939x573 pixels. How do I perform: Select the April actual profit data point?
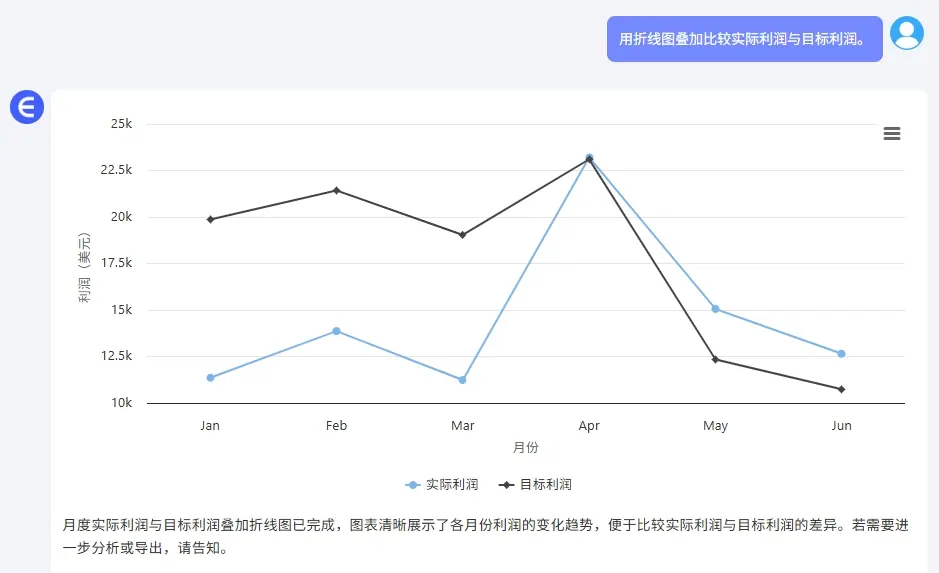(x=589, y=157)
